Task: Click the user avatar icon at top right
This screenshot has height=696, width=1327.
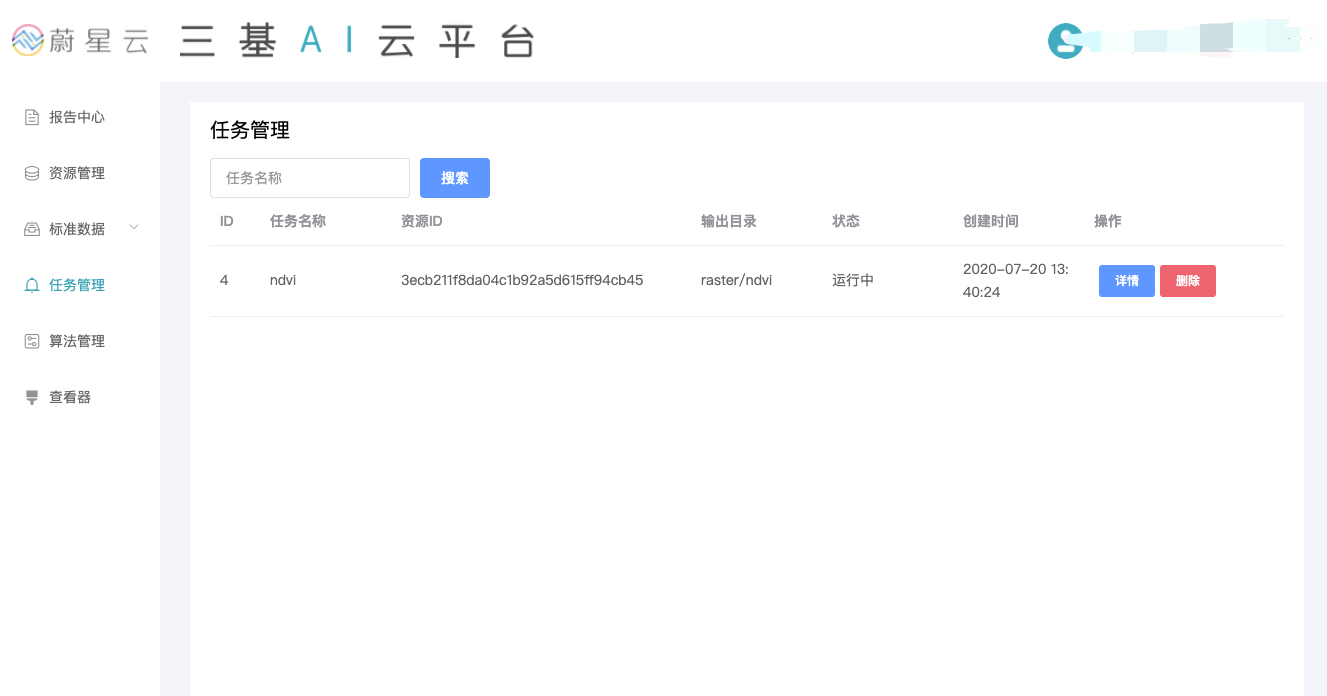Action: [x=1065, y=41]
